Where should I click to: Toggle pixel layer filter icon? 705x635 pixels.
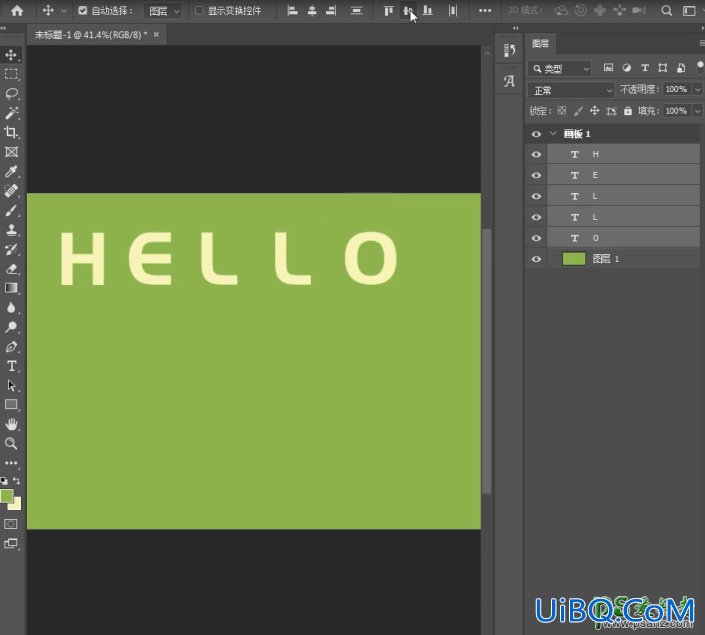coord(608,67)
